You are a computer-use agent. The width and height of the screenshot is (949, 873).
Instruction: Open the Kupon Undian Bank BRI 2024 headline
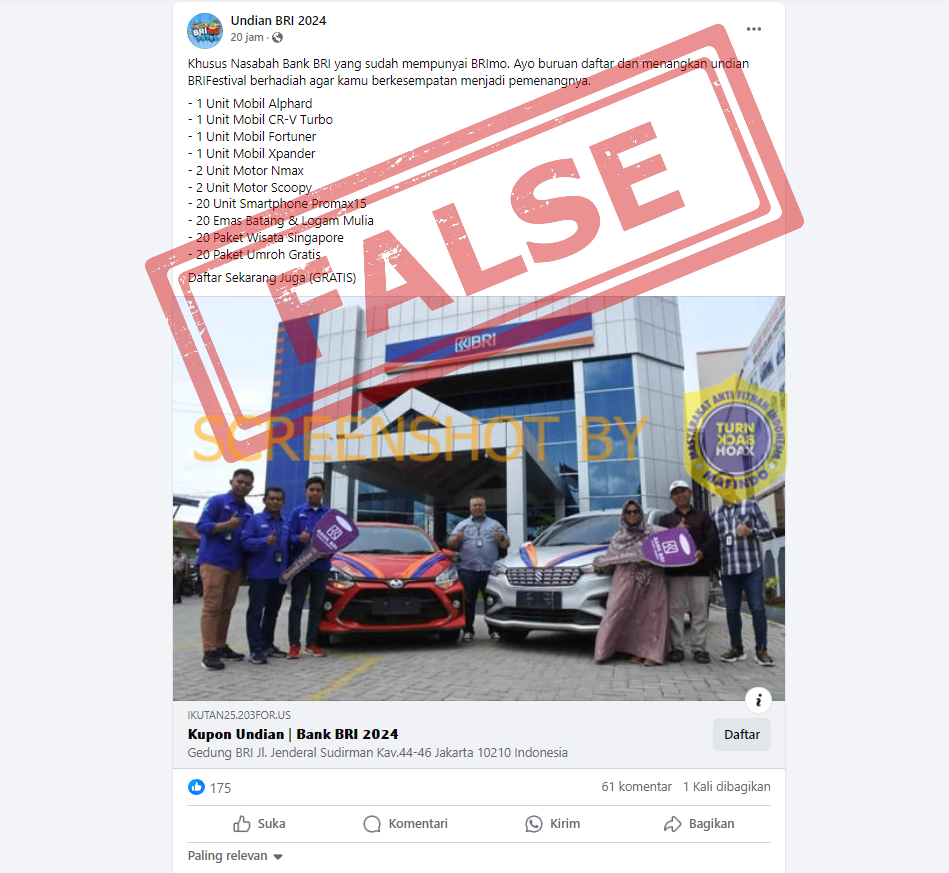pyautogui.click(x=293, y=734)
